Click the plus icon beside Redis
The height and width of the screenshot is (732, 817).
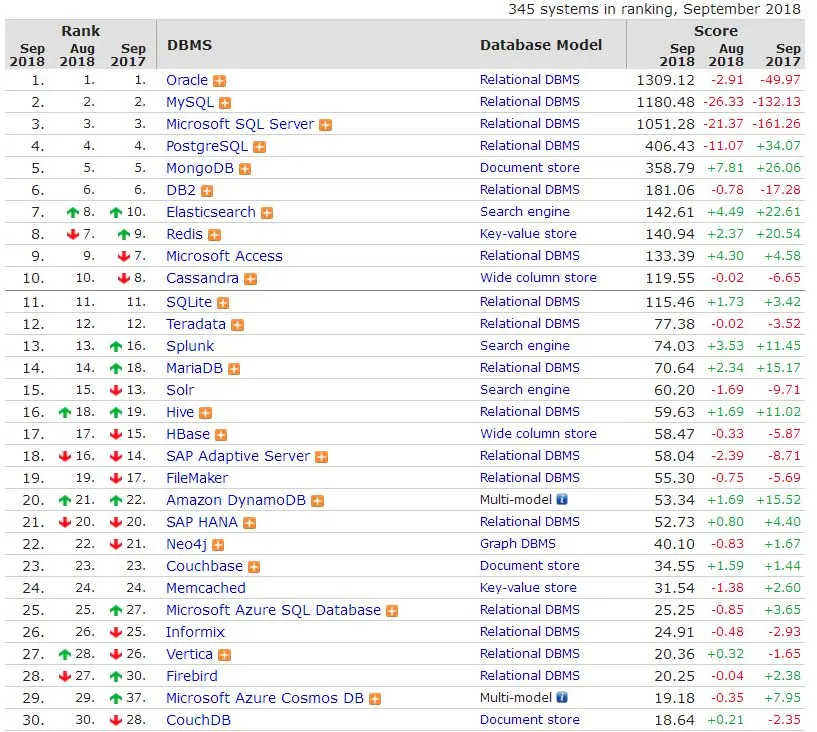click(x=215, y=235)
